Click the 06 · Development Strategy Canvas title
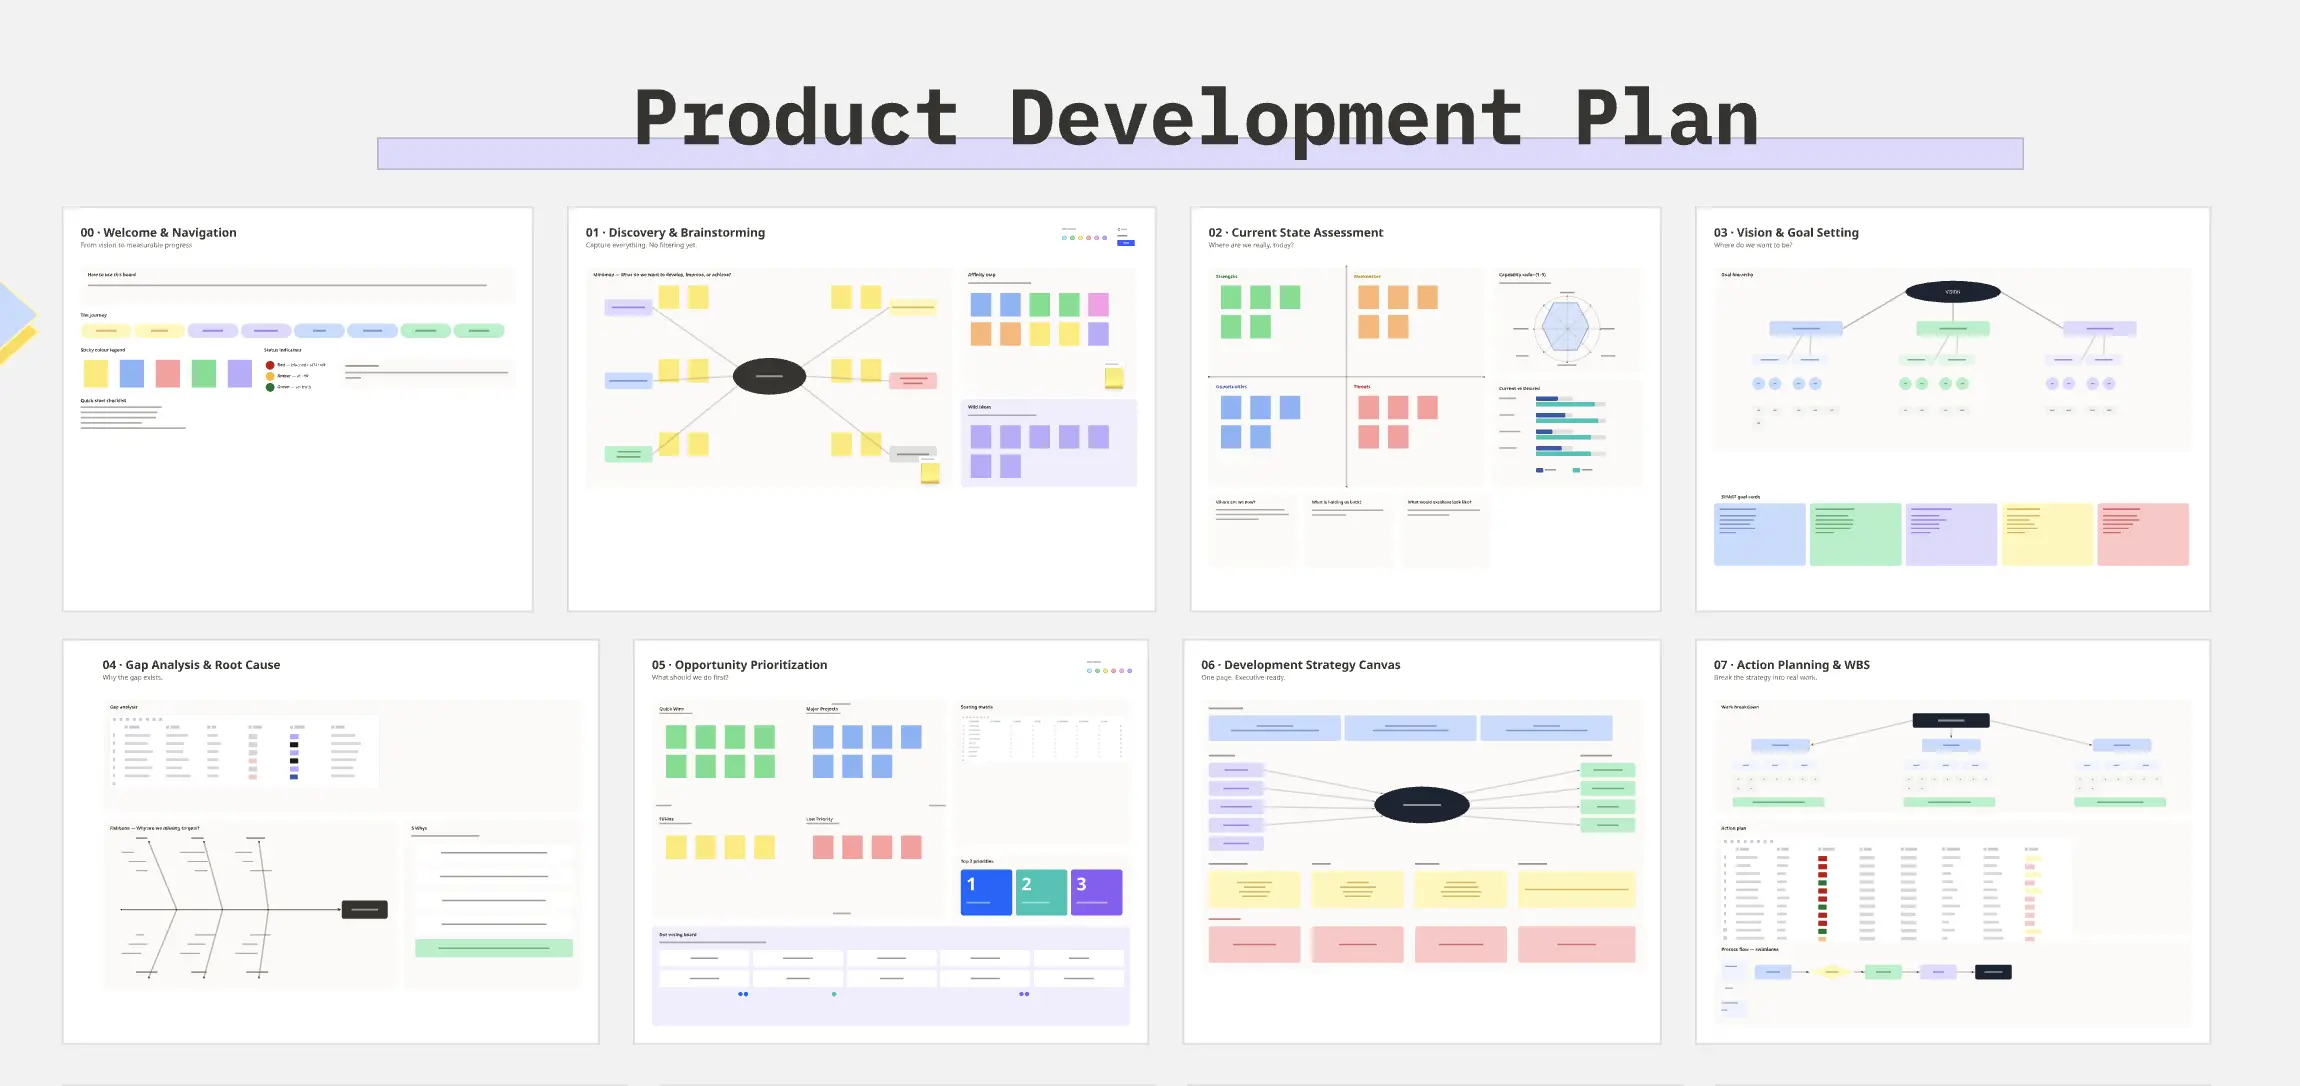The height and width of the screenshot is (1086, 2300). click(1300, 665)
